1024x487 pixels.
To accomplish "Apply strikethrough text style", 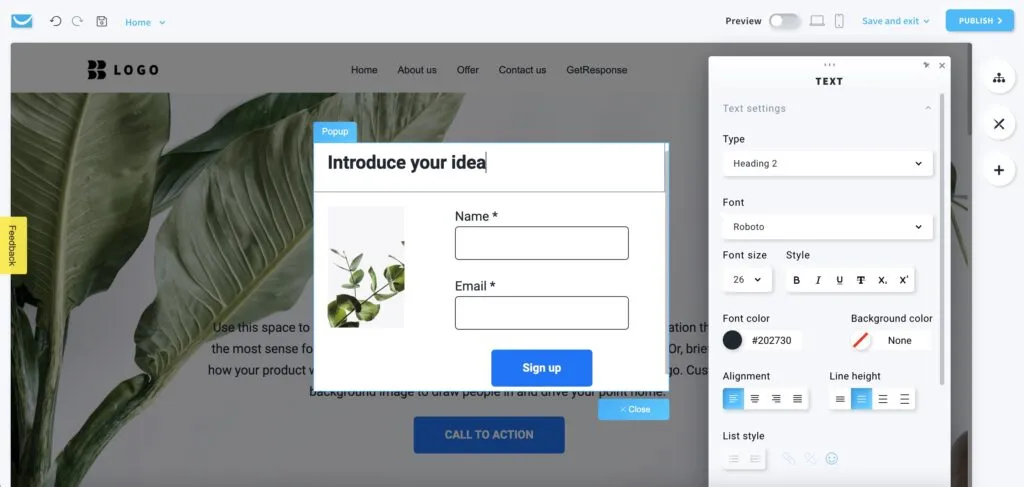I will [x=861, y=280].
